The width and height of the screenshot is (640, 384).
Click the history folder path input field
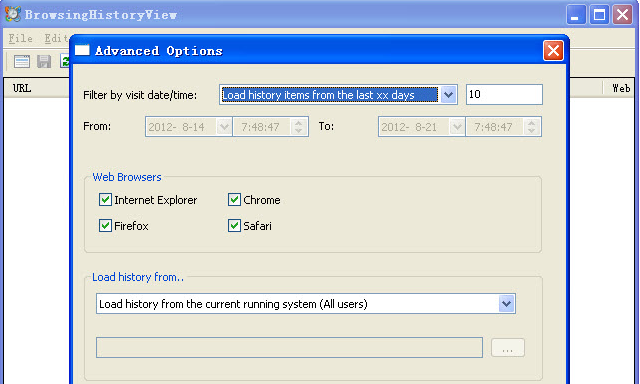coord(289,348)
